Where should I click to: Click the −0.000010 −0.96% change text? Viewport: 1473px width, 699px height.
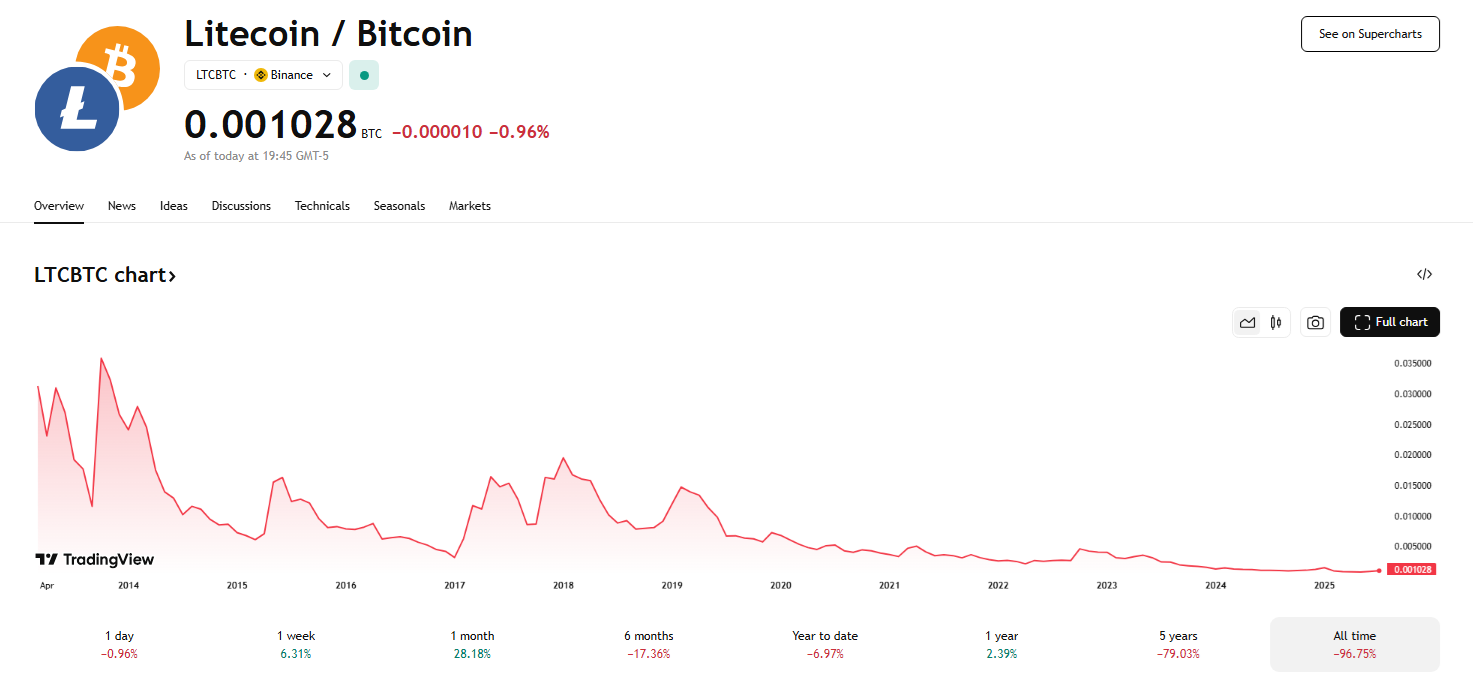pos(470,131)
